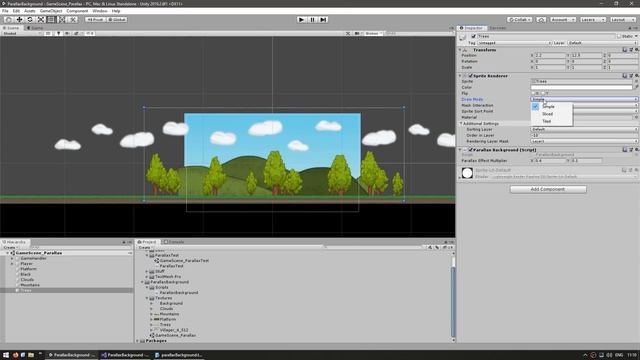Image resolution: width=640 pixels, height=360 pixels.
Task: Select the Move tool in the toolbar
Action: [x=19, y=19]
